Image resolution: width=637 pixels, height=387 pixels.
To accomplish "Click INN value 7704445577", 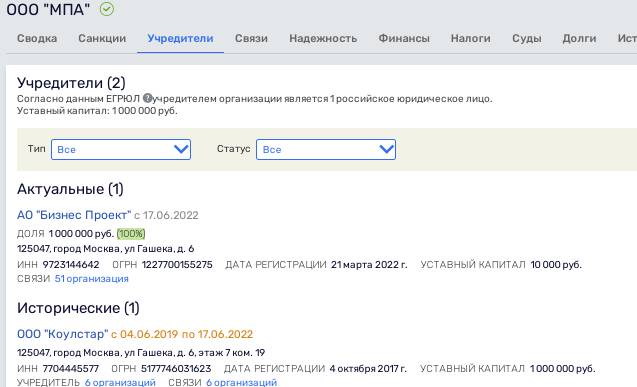I will pyautogui.click(x=71, y=368).
